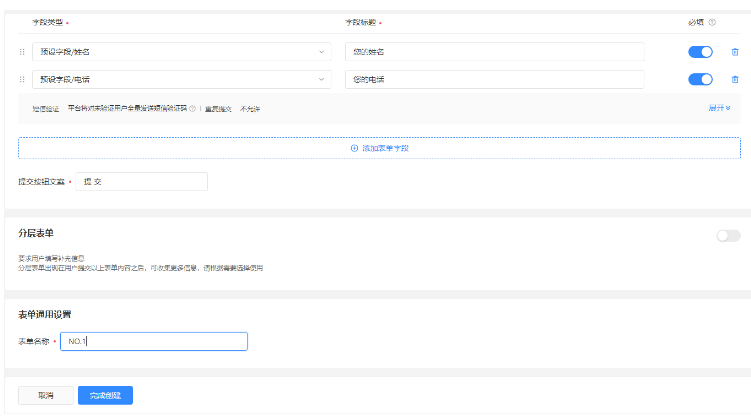Screen dimensions: 751x418
Task: Open the 预设字段/电话 field type dropdown
Action: point(181,80)
